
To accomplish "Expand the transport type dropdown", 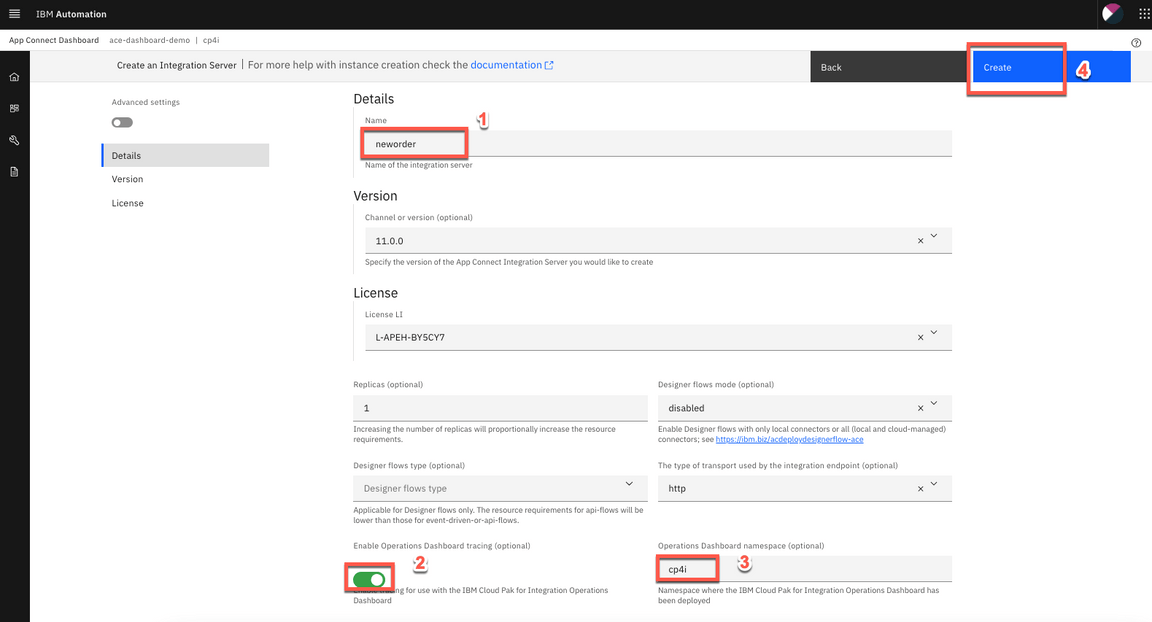I will pyautogui.click(x=934, y=484).
